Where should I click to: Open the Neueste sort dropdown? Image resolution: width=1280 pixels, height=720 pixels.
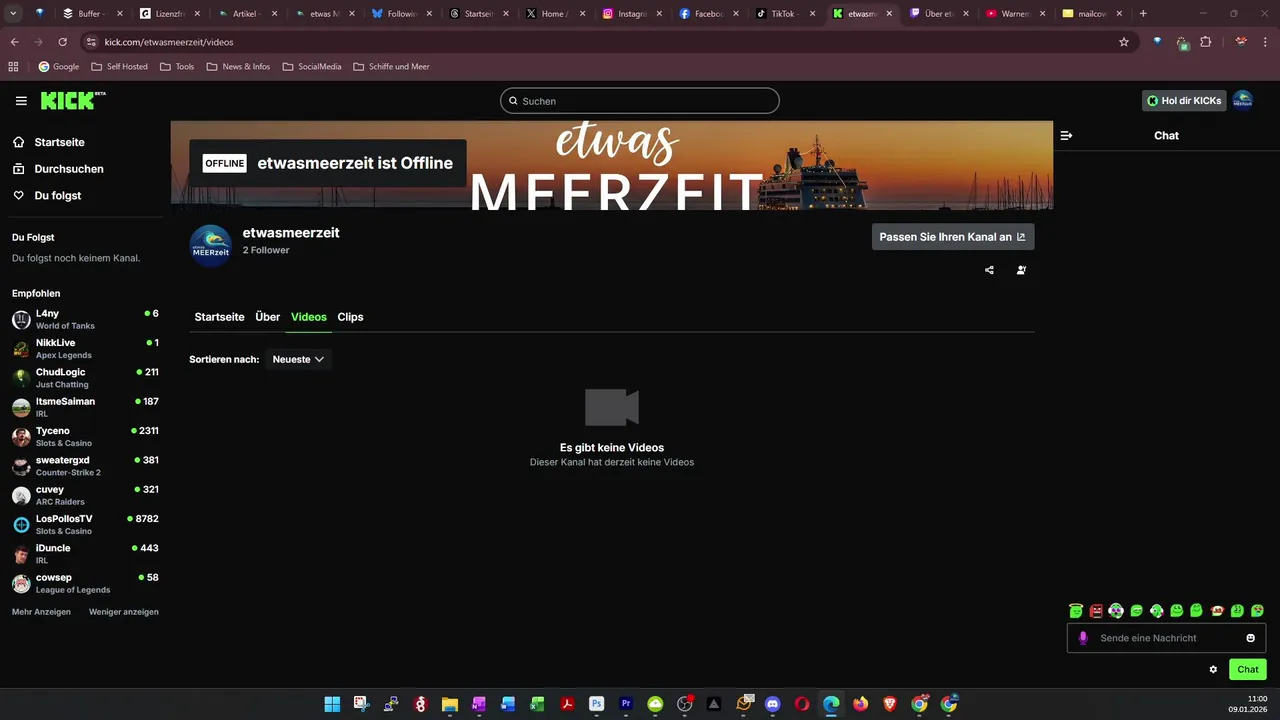tap(298, 359)
